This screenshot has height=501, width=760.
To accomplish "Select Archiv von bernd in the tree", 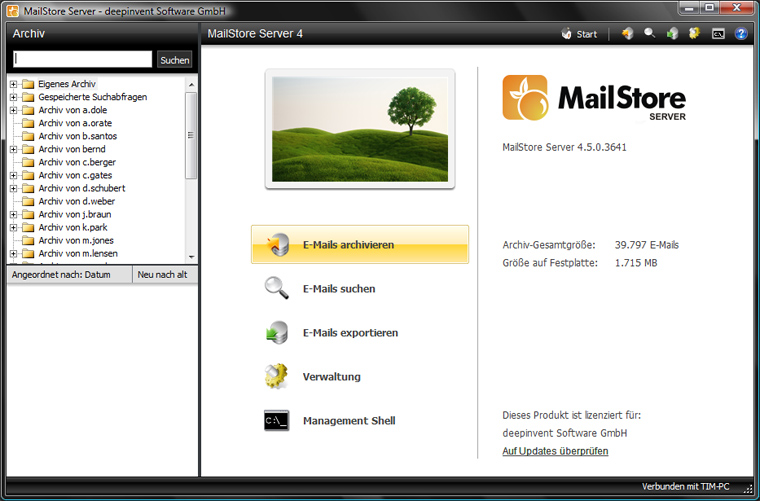I will click(x=72, y=150).
